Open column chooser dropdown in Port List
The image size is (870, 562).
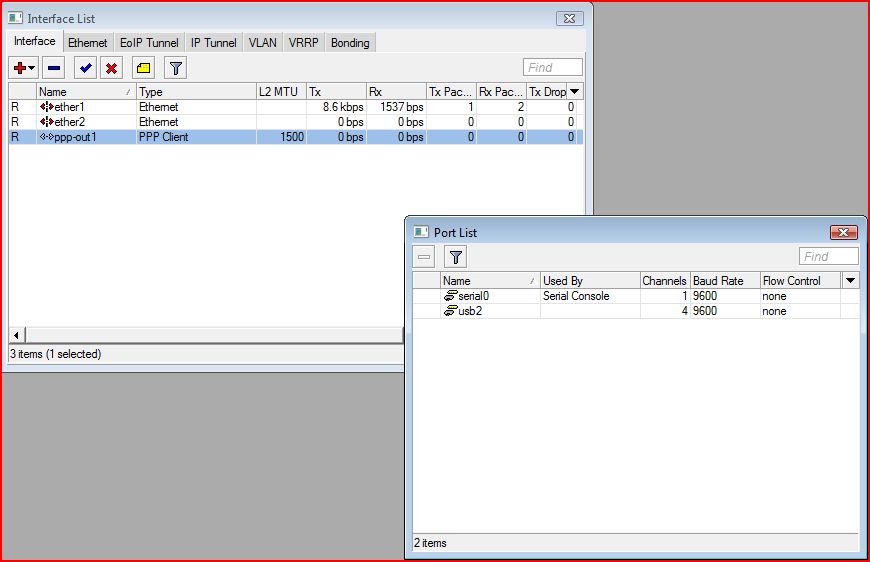[851, 281]
